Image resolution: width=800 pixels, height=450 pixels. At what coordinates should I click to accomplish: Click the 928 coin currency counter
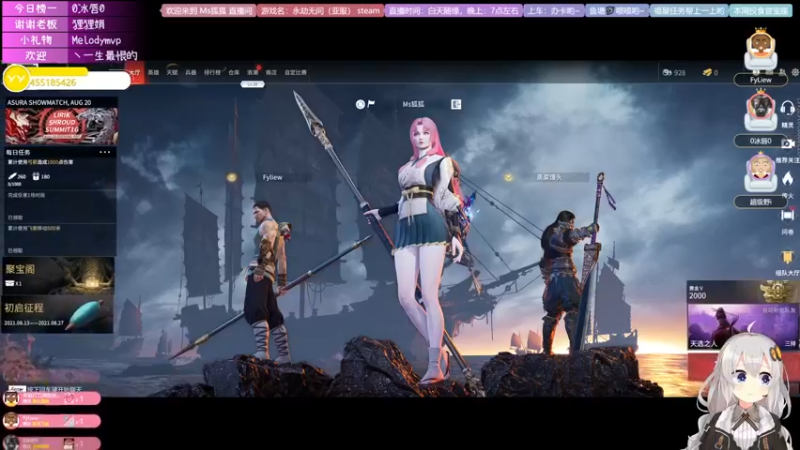click(x=674, y=72)
